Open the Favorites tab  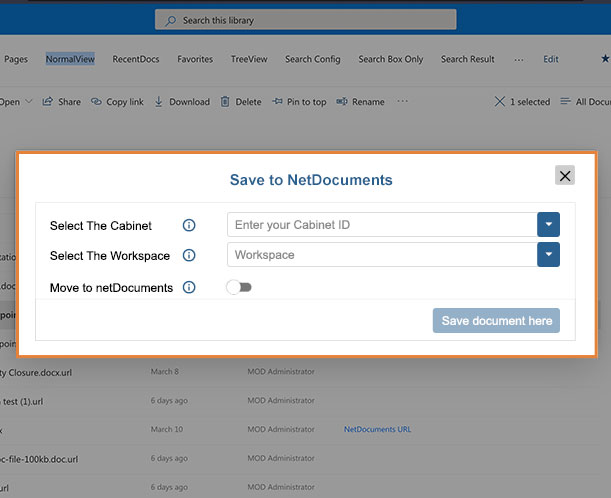click(195, 59)
